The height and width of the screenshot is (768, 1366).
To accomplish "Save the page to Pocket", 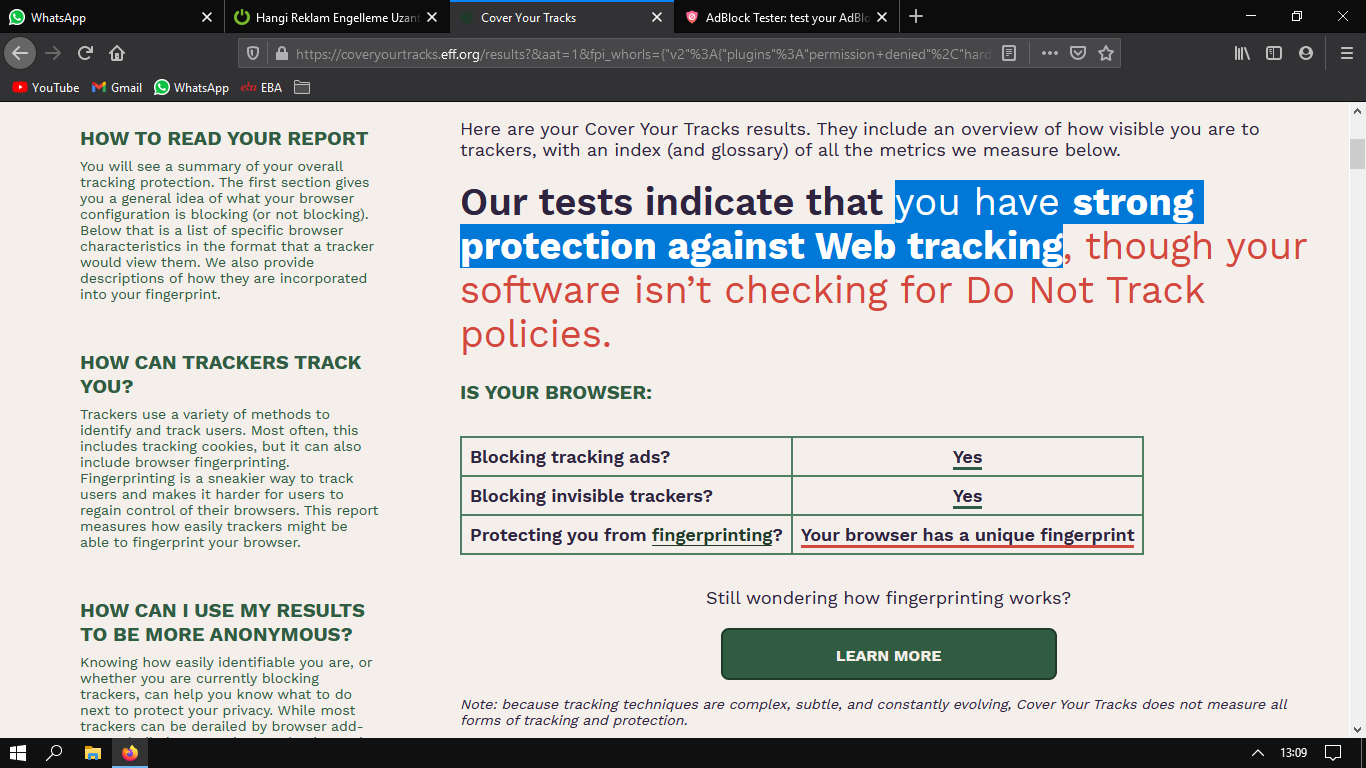I will [1078, 53].
